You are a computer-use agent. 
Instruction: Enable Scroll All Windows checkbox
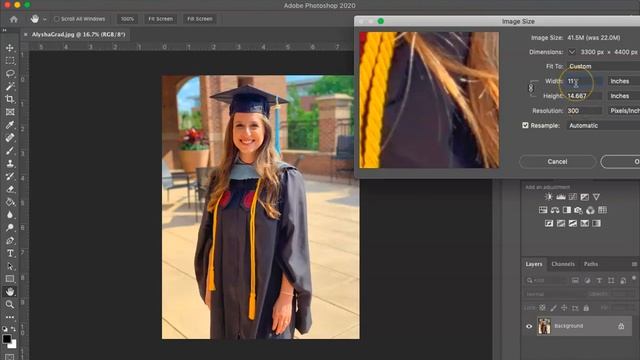[57, 19]
